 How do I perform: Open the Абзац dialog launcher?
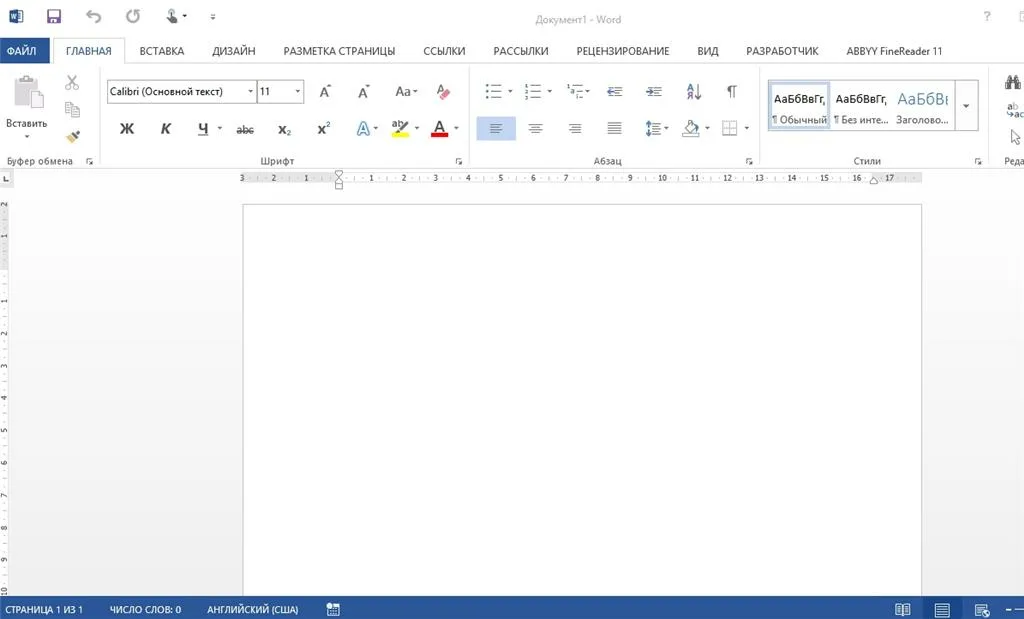coord(749,161)
